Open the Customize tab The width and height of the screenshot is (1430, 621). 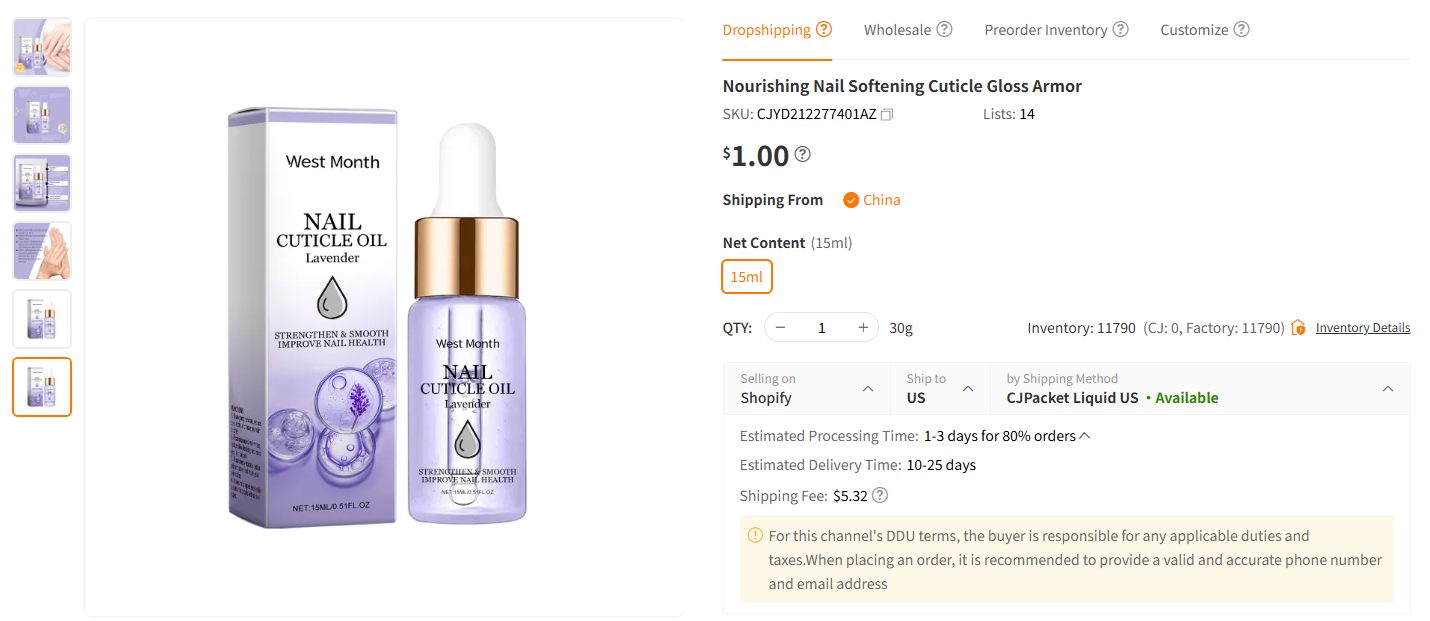coord(1196,29)
